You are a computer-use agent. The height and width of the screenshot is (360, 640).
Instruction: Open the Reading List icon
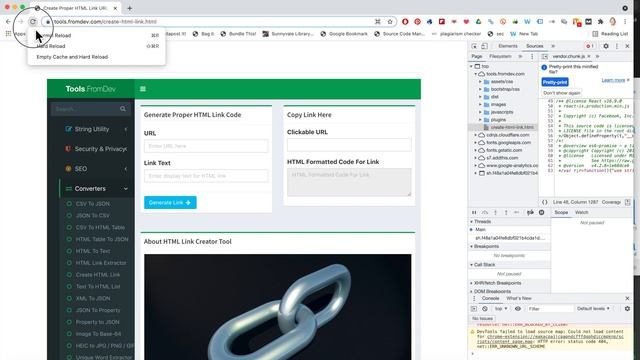tap(595, 34)
